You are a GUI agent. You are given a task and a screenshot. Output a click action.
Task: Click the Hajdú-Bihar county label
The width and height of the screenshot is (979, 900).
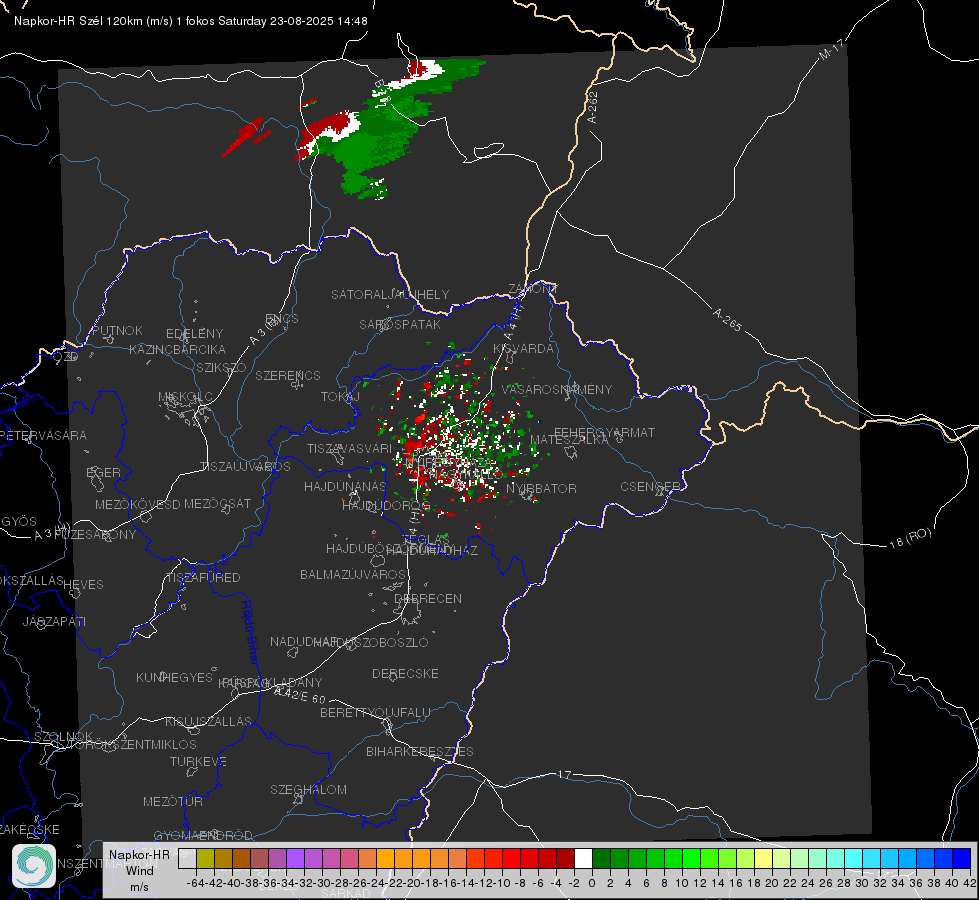250,632
